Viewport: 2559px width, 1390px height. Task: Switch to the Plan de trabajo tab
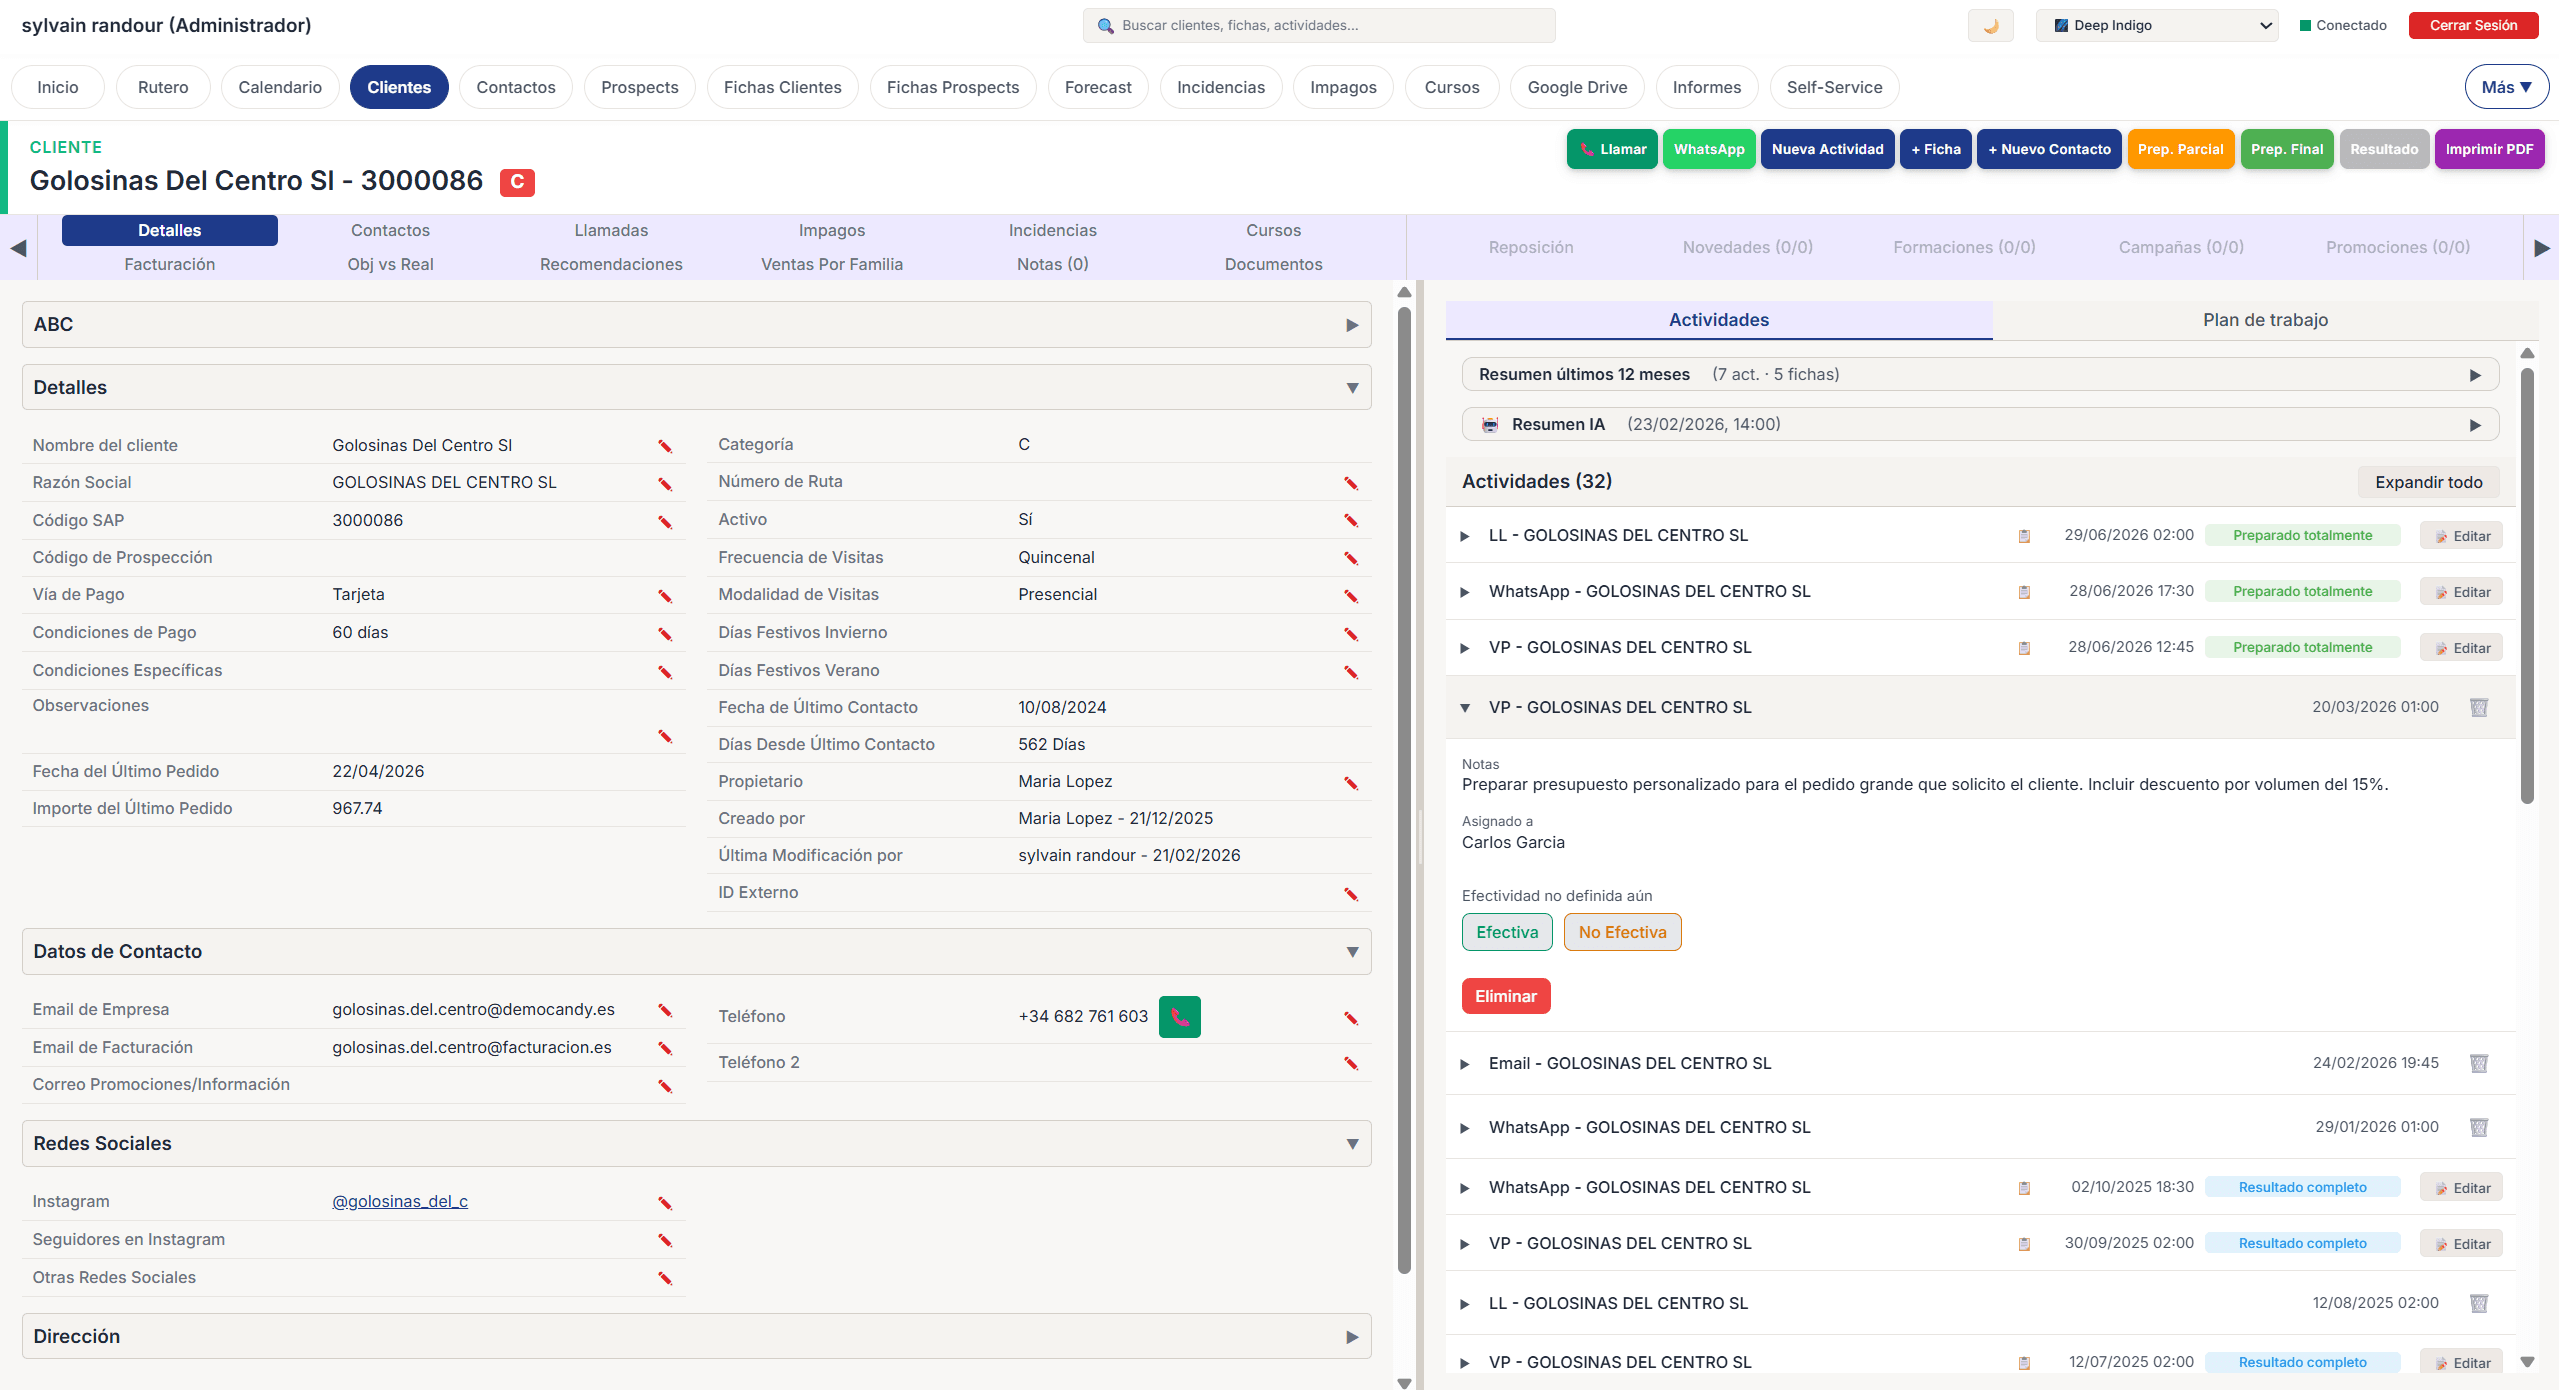pos(2265,320)
